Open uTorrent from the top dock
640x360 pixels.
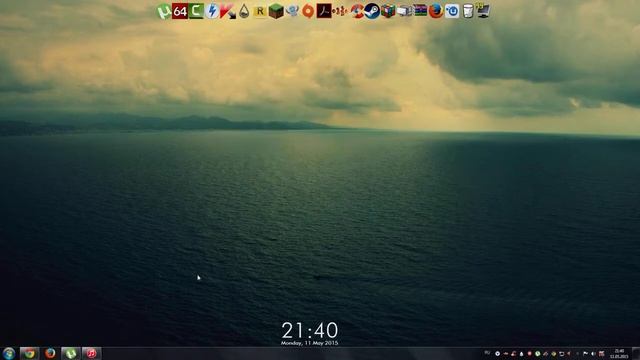pos(164,11)
